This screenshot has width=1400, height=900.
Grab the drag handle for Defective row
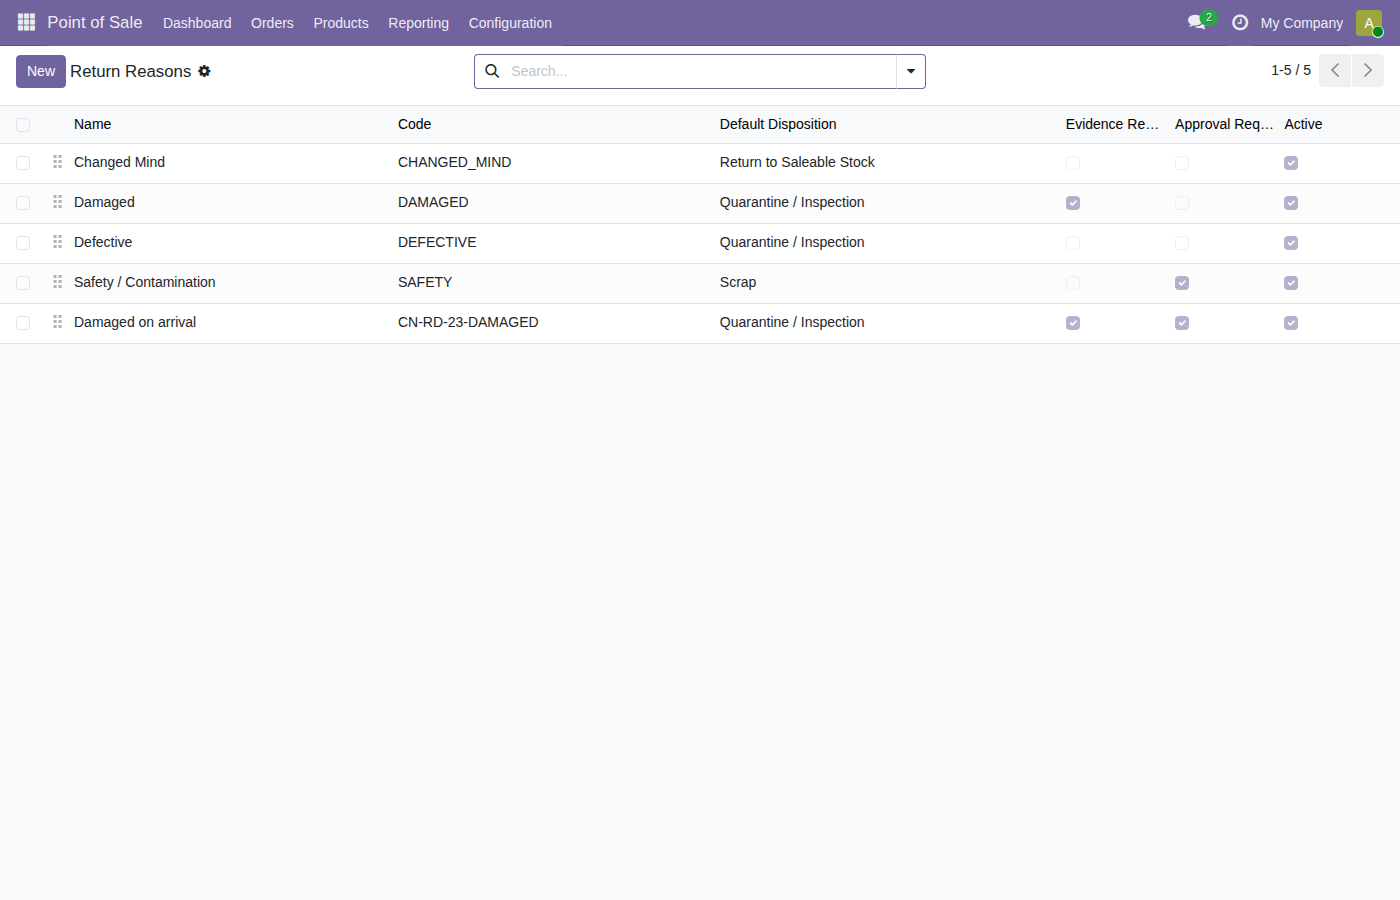click(x=57, y=242)
